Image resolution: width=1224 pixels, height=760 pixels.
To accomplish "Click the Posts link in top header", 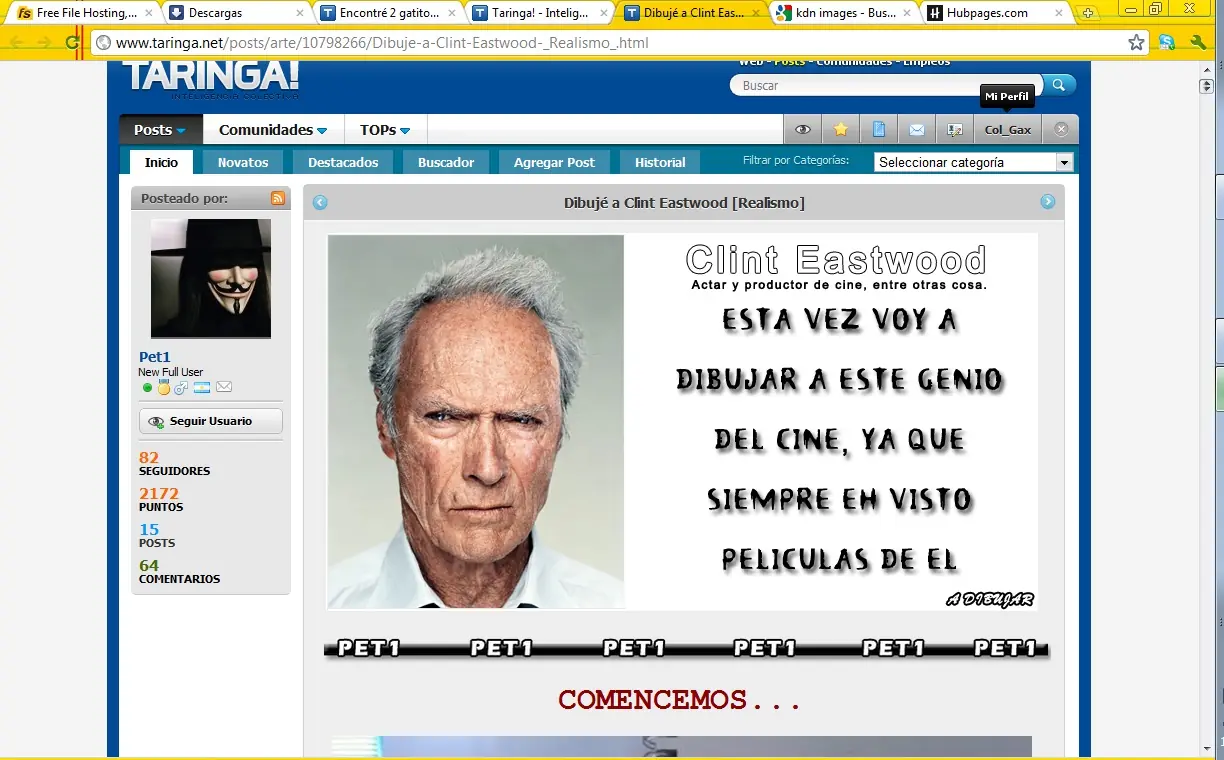I will (789, 62).
